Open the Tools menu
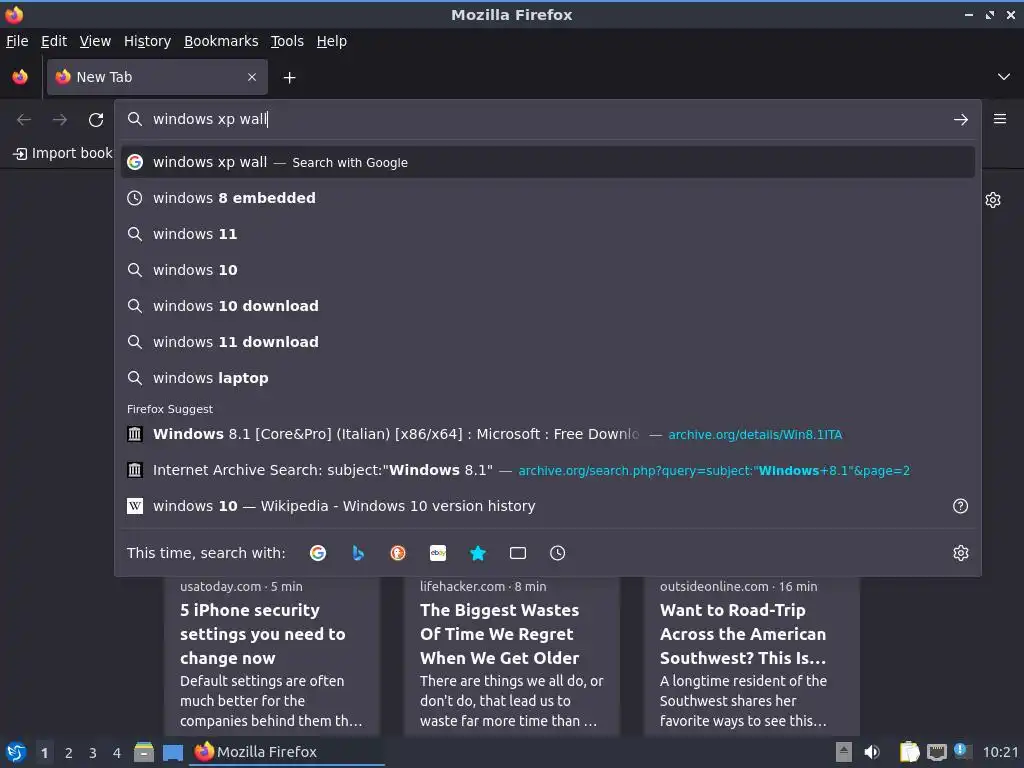 coord(287,41)
